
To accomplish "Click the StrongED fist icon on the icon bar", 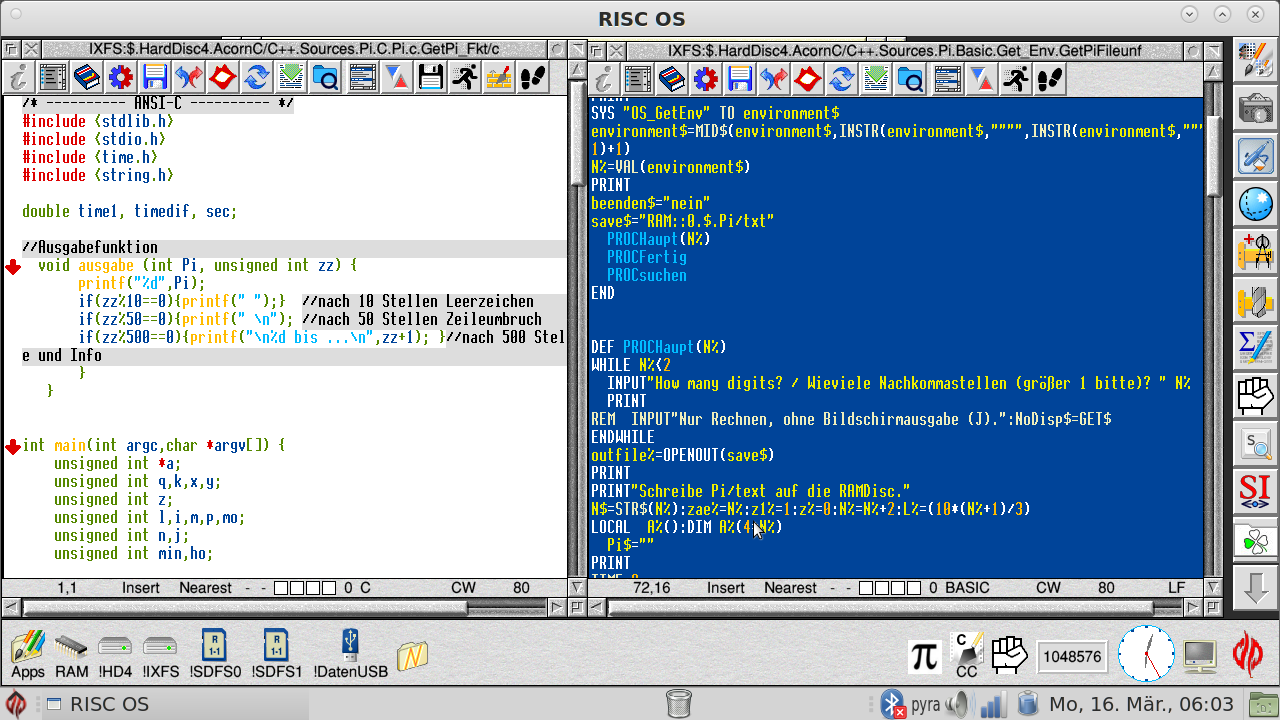I will coord(1009,656).
